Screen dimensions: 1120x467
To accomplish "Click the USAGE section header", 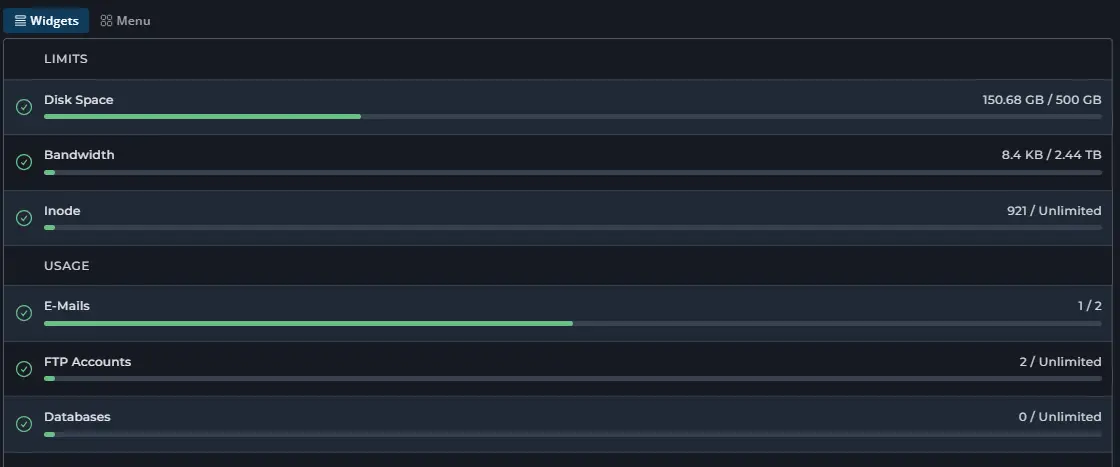I will [x=67, y=266].
